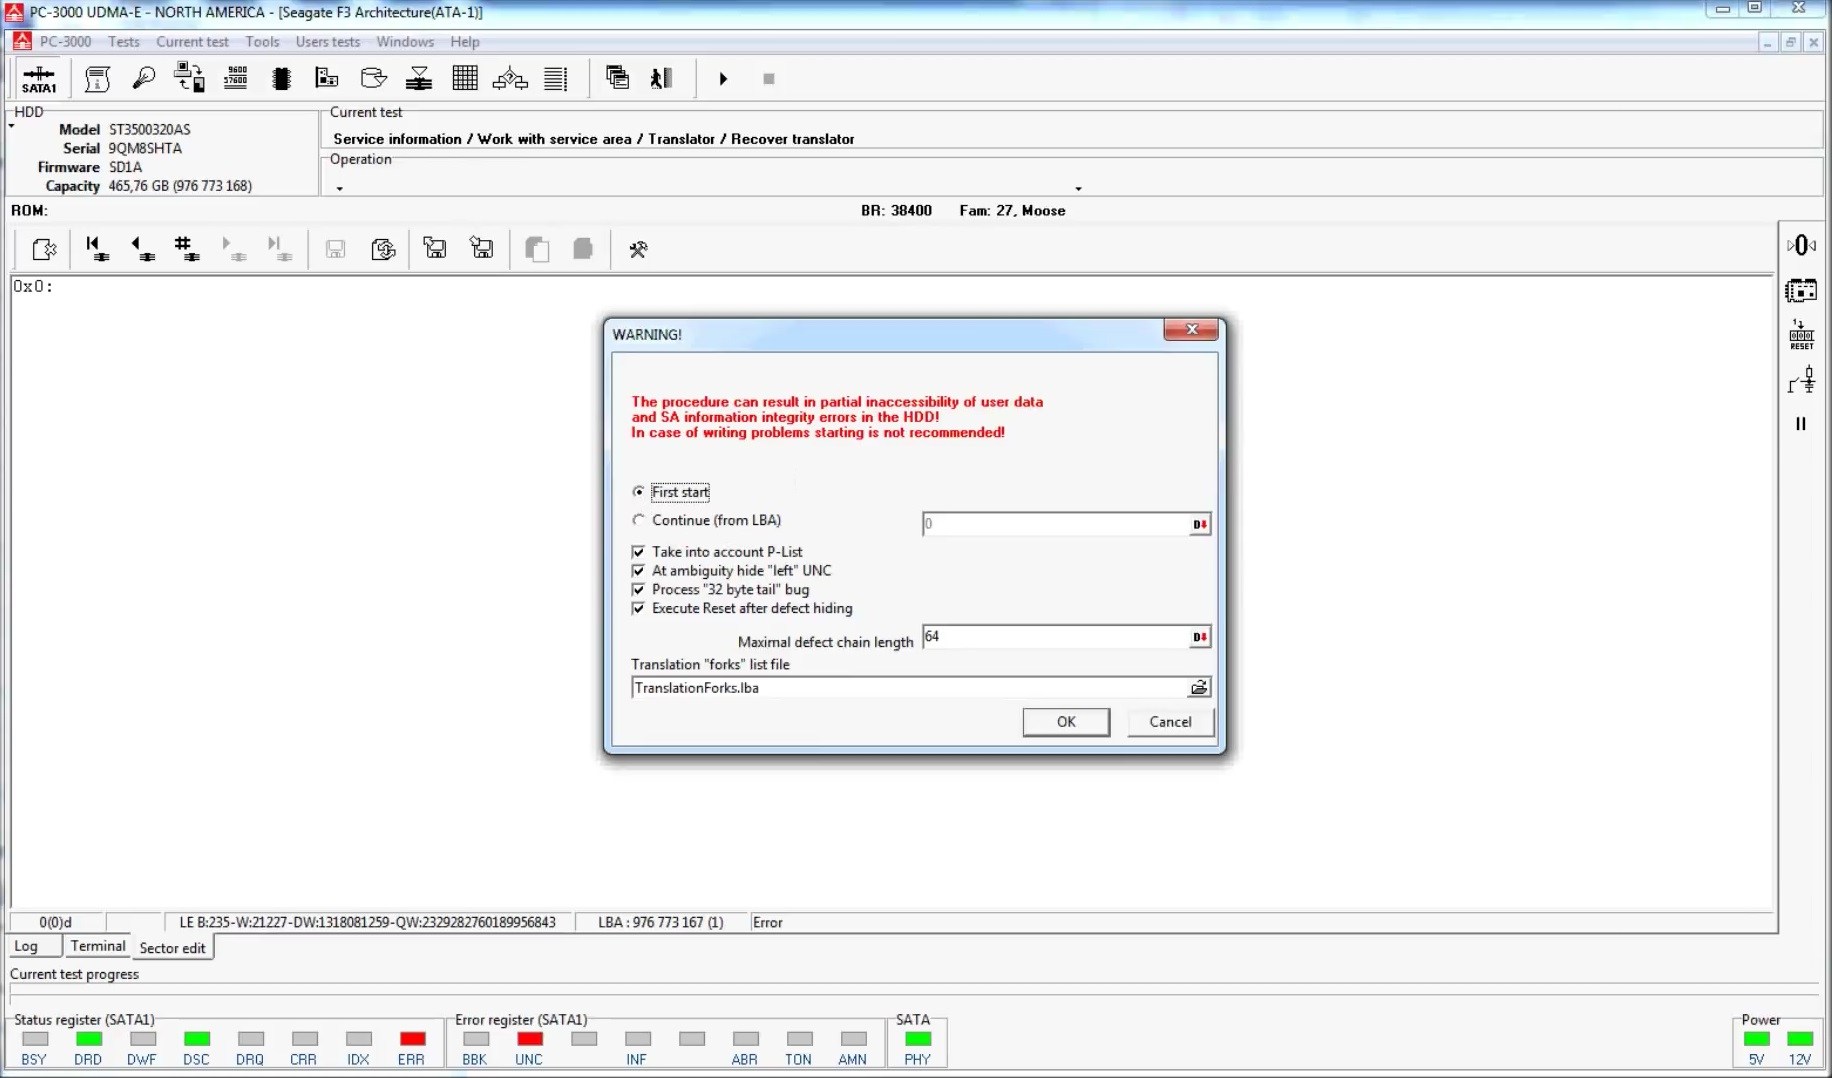Toggle "Process 32 byte tail bug" checkbox
Image resolution: width=1832 pixels, height=1078 pixels.
pos(639,590)
